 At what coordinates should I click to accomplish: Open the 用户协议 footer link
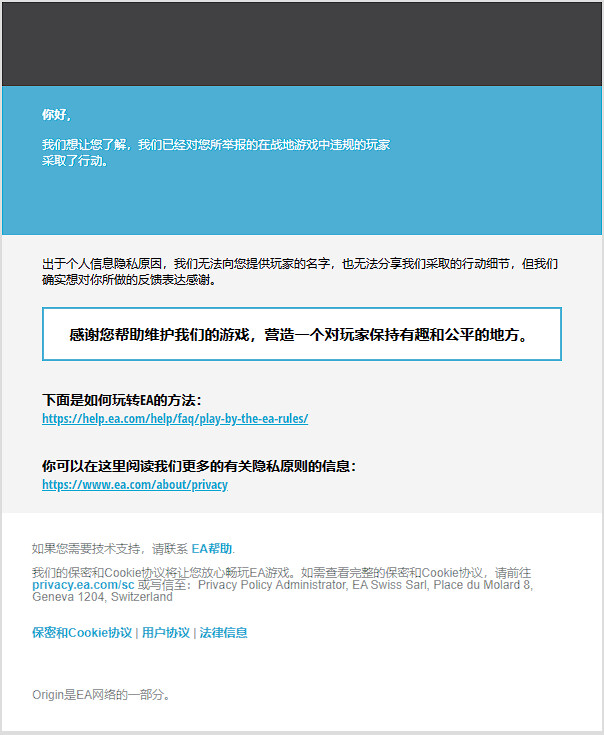(166, 633)
